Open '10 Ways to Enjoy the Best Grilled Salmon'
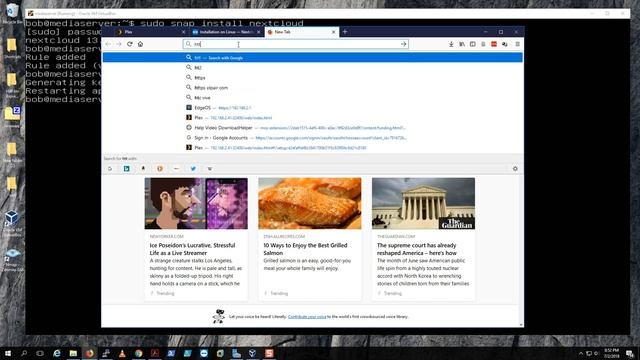This screenshot has height=360, width=640. point(305,249)
